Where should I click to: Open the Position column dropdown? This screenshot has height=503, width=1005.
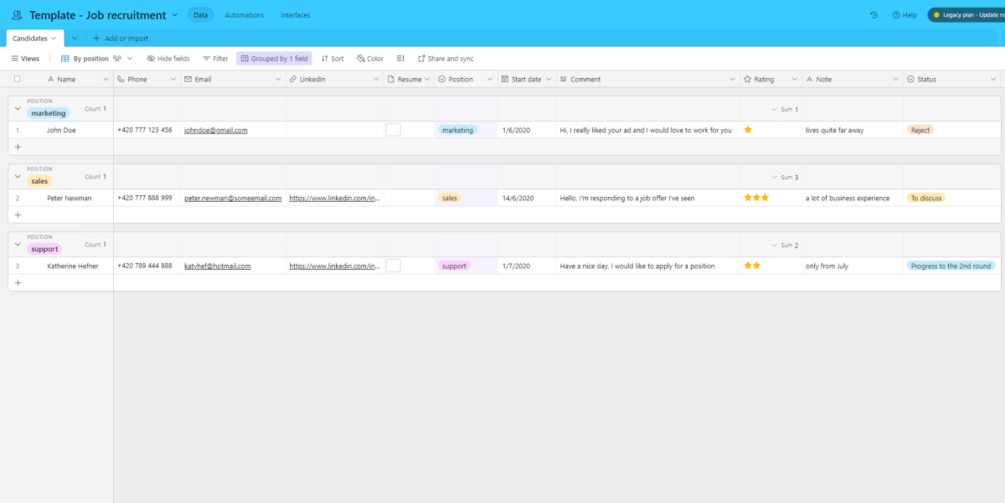click(x=490, y=79)
